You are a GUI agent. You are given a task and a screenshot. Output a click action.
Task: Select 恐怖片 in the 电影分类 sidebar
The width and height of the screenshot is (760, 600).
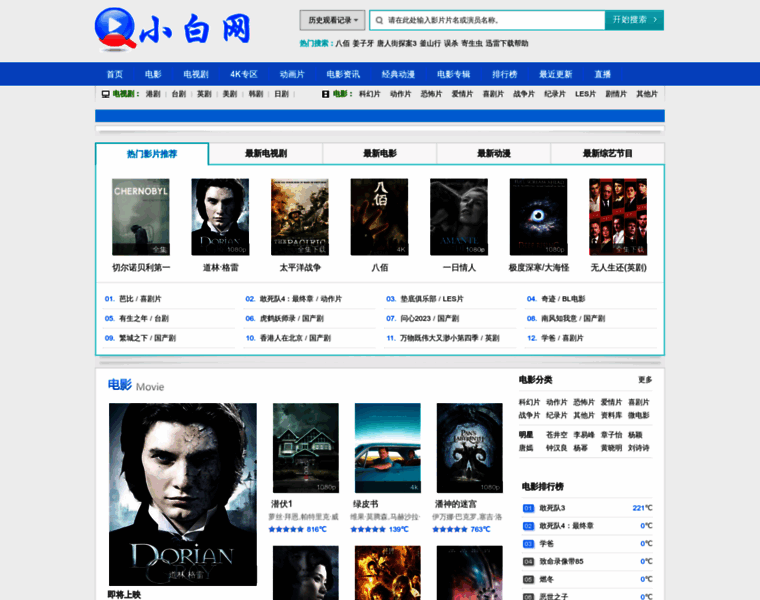584,402
